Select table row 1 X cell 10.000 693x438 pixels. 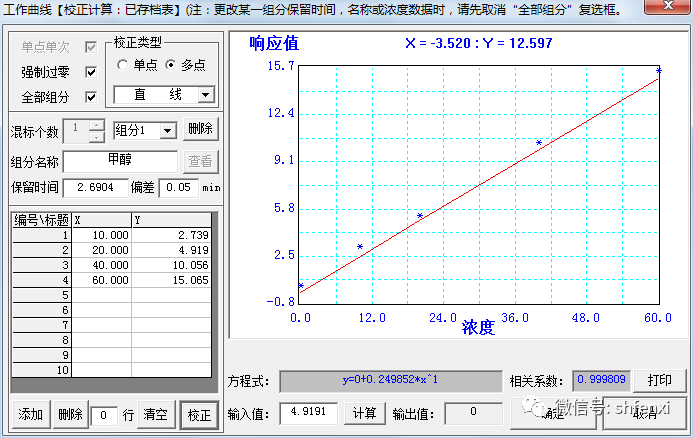point(101,235)
